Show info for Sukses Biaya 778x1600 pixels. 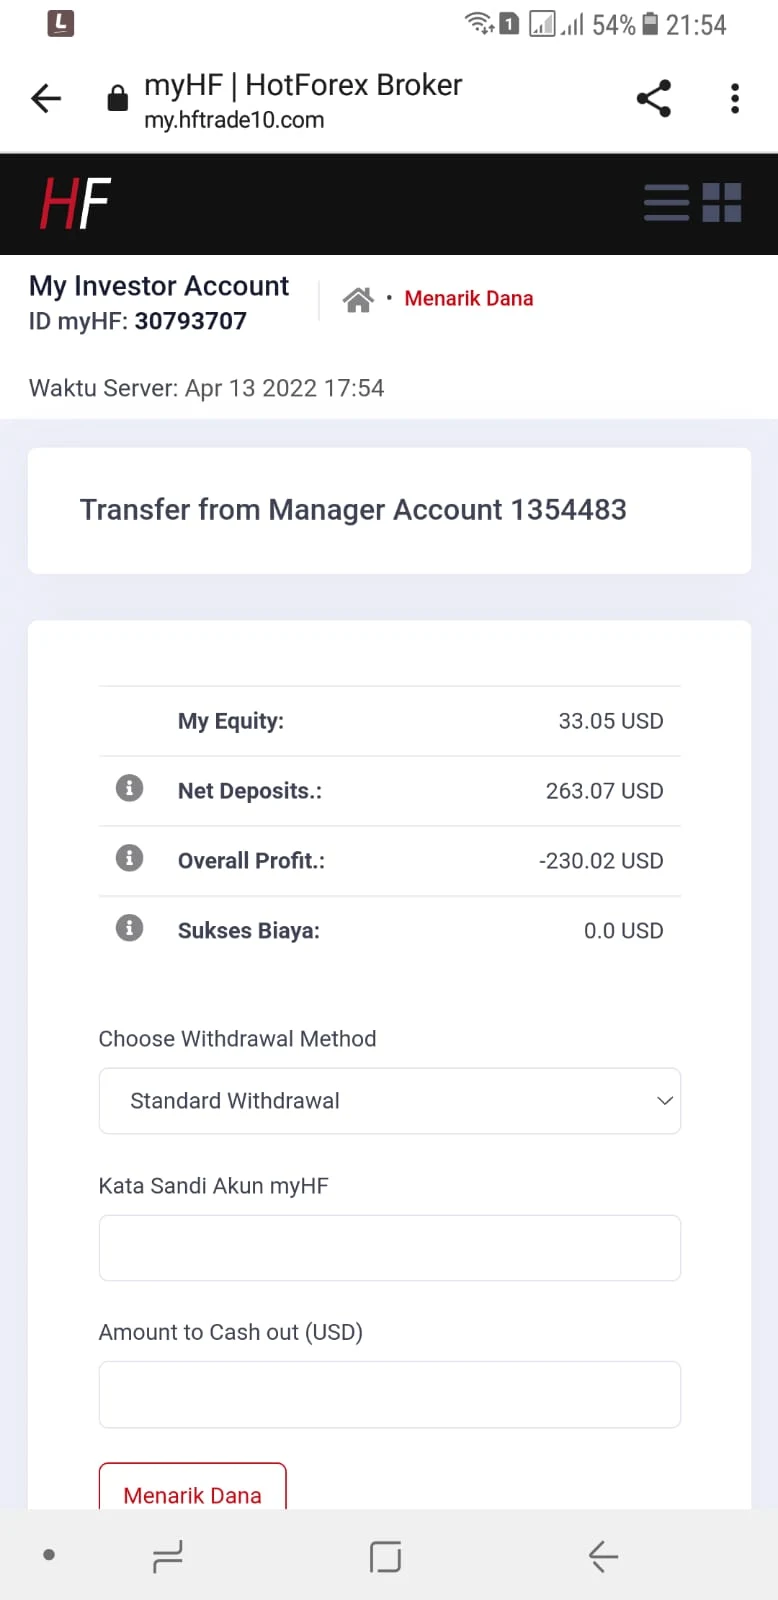129,928
